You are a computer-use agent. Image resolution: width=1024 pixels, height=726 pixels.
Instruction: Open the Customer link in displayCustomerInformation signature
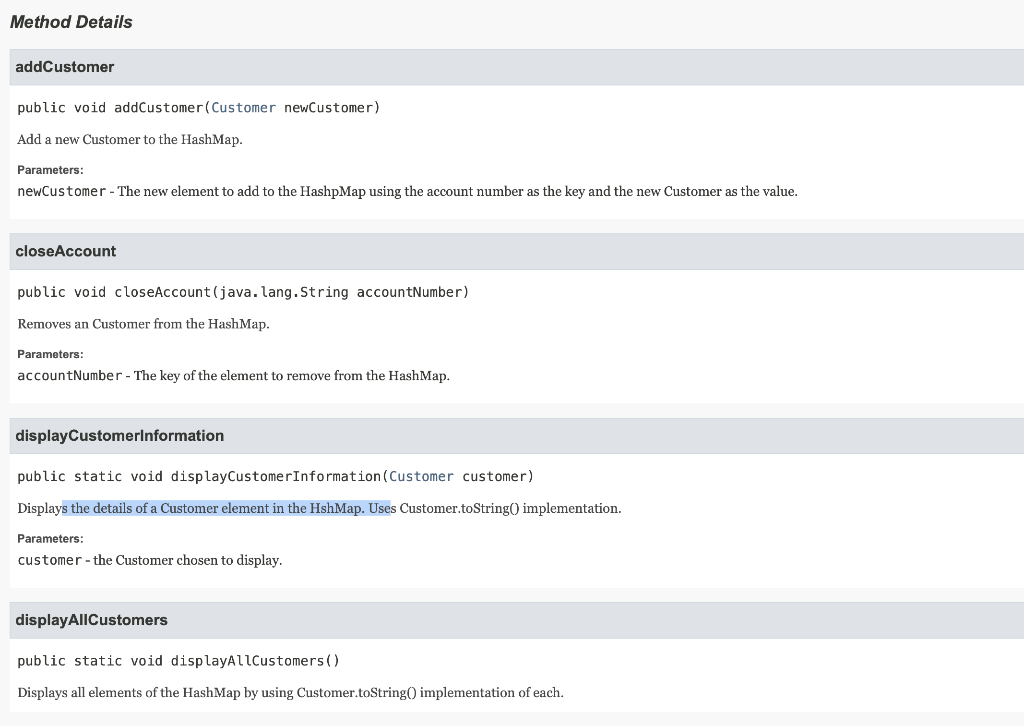click(422, 476)
